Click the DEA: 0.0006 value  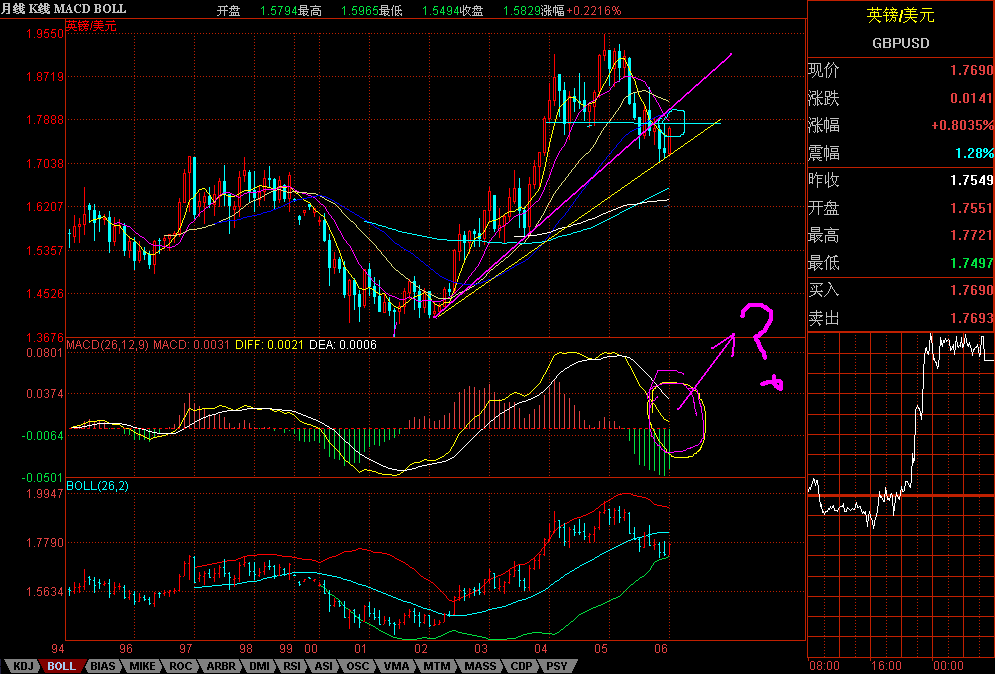pyautogui.click(x=343, y=345)
